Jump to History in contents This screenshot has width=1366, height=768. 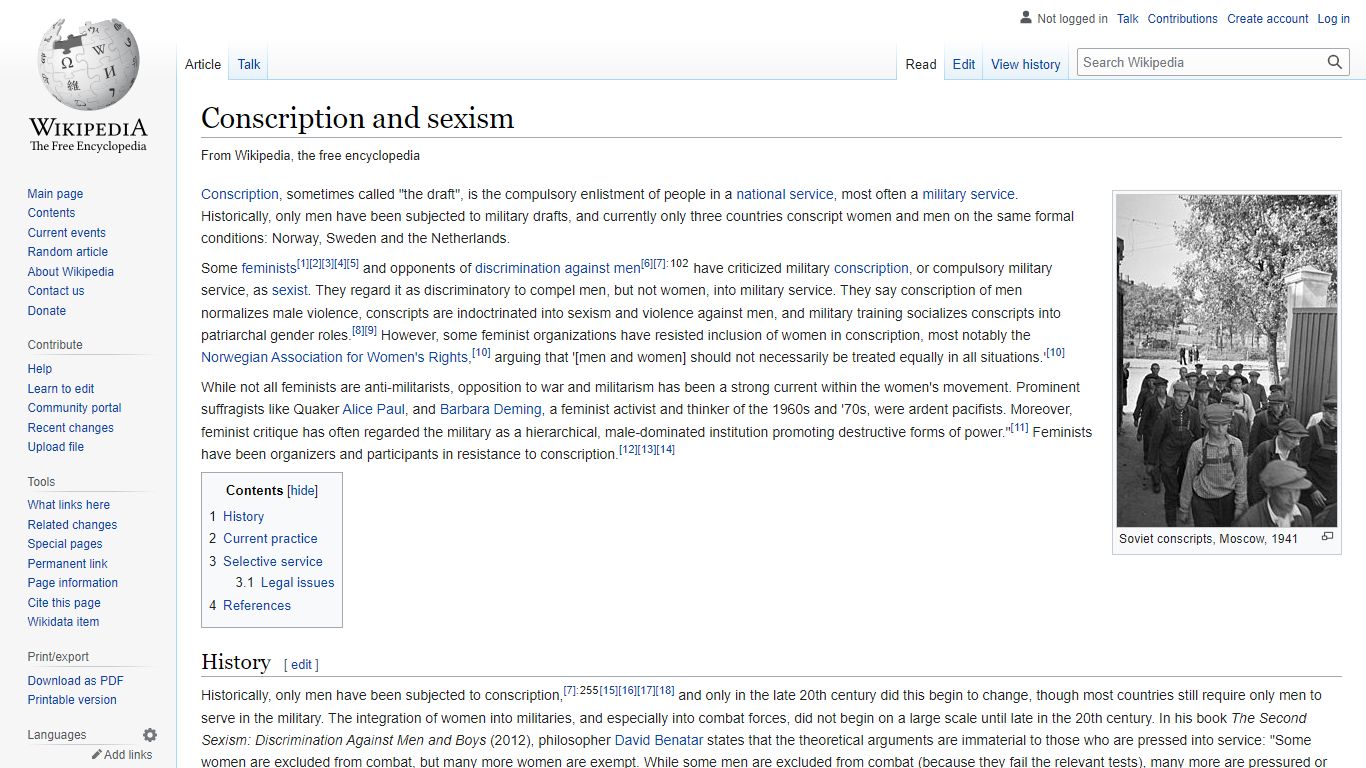point(243,516)
